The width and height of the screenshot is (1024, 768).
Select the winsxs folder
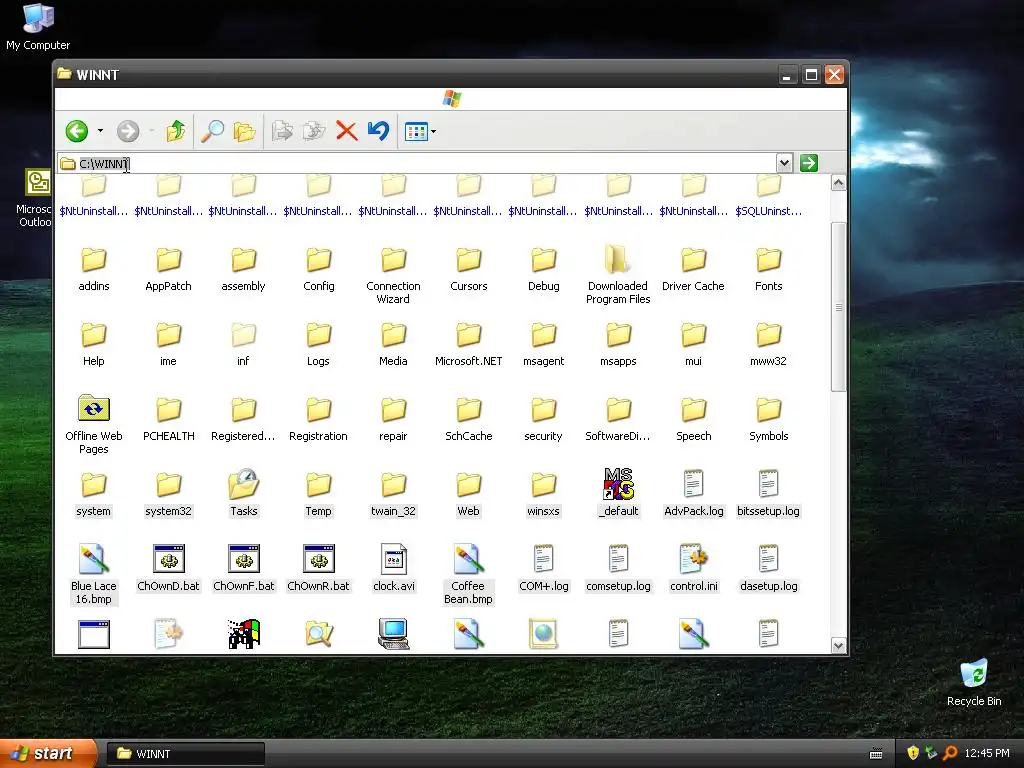pos(543,495)
